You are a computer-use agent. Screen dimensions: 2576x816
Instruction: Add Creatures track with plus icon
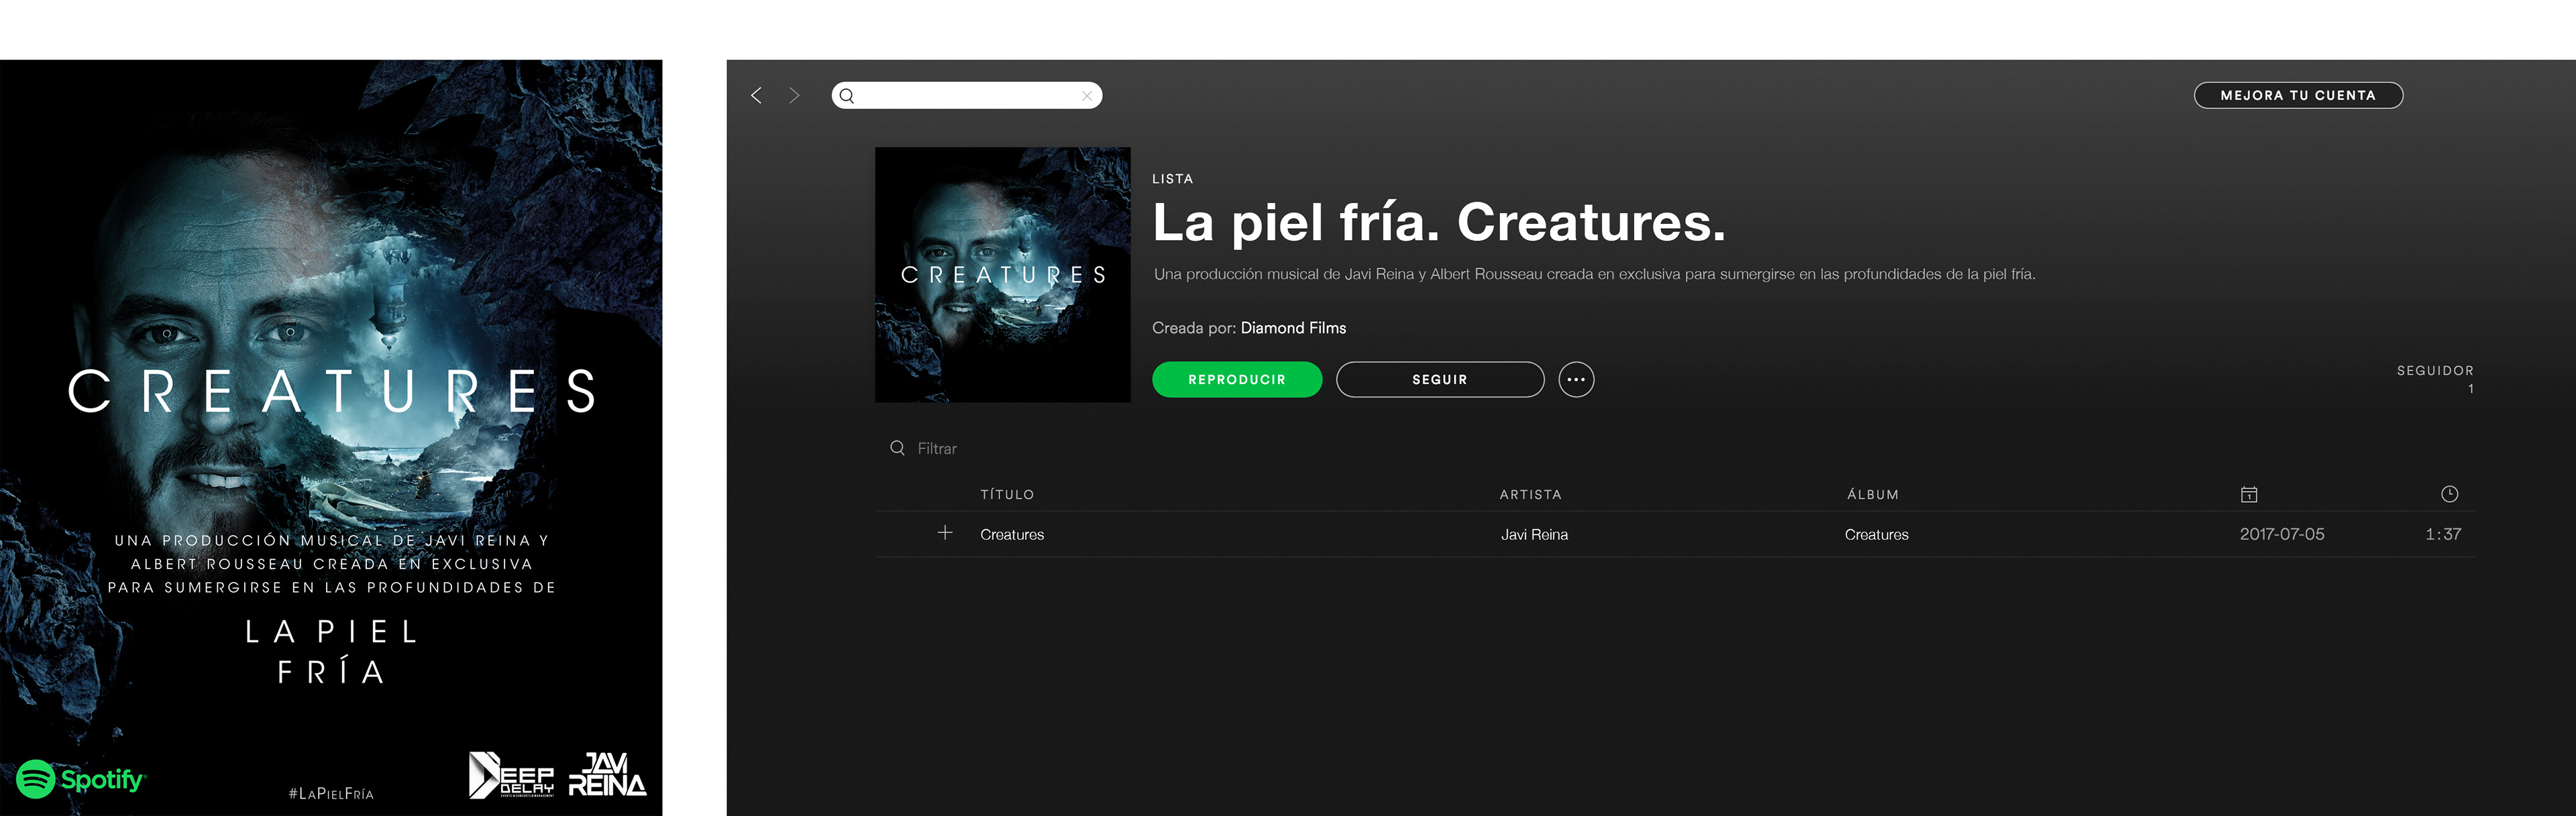pyautogui.click(x=945, y=533)
